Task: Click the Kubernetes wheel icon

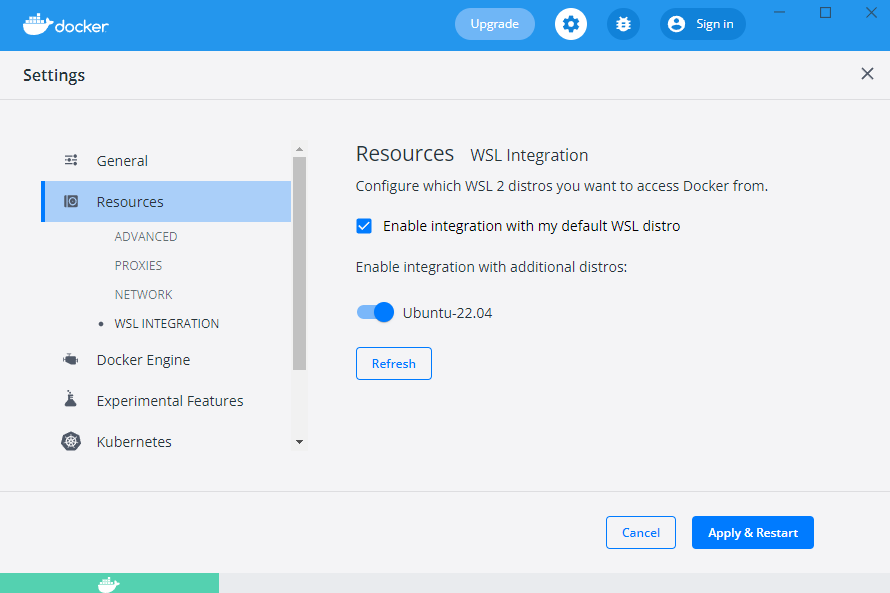Action: click(x=71, y=441)
